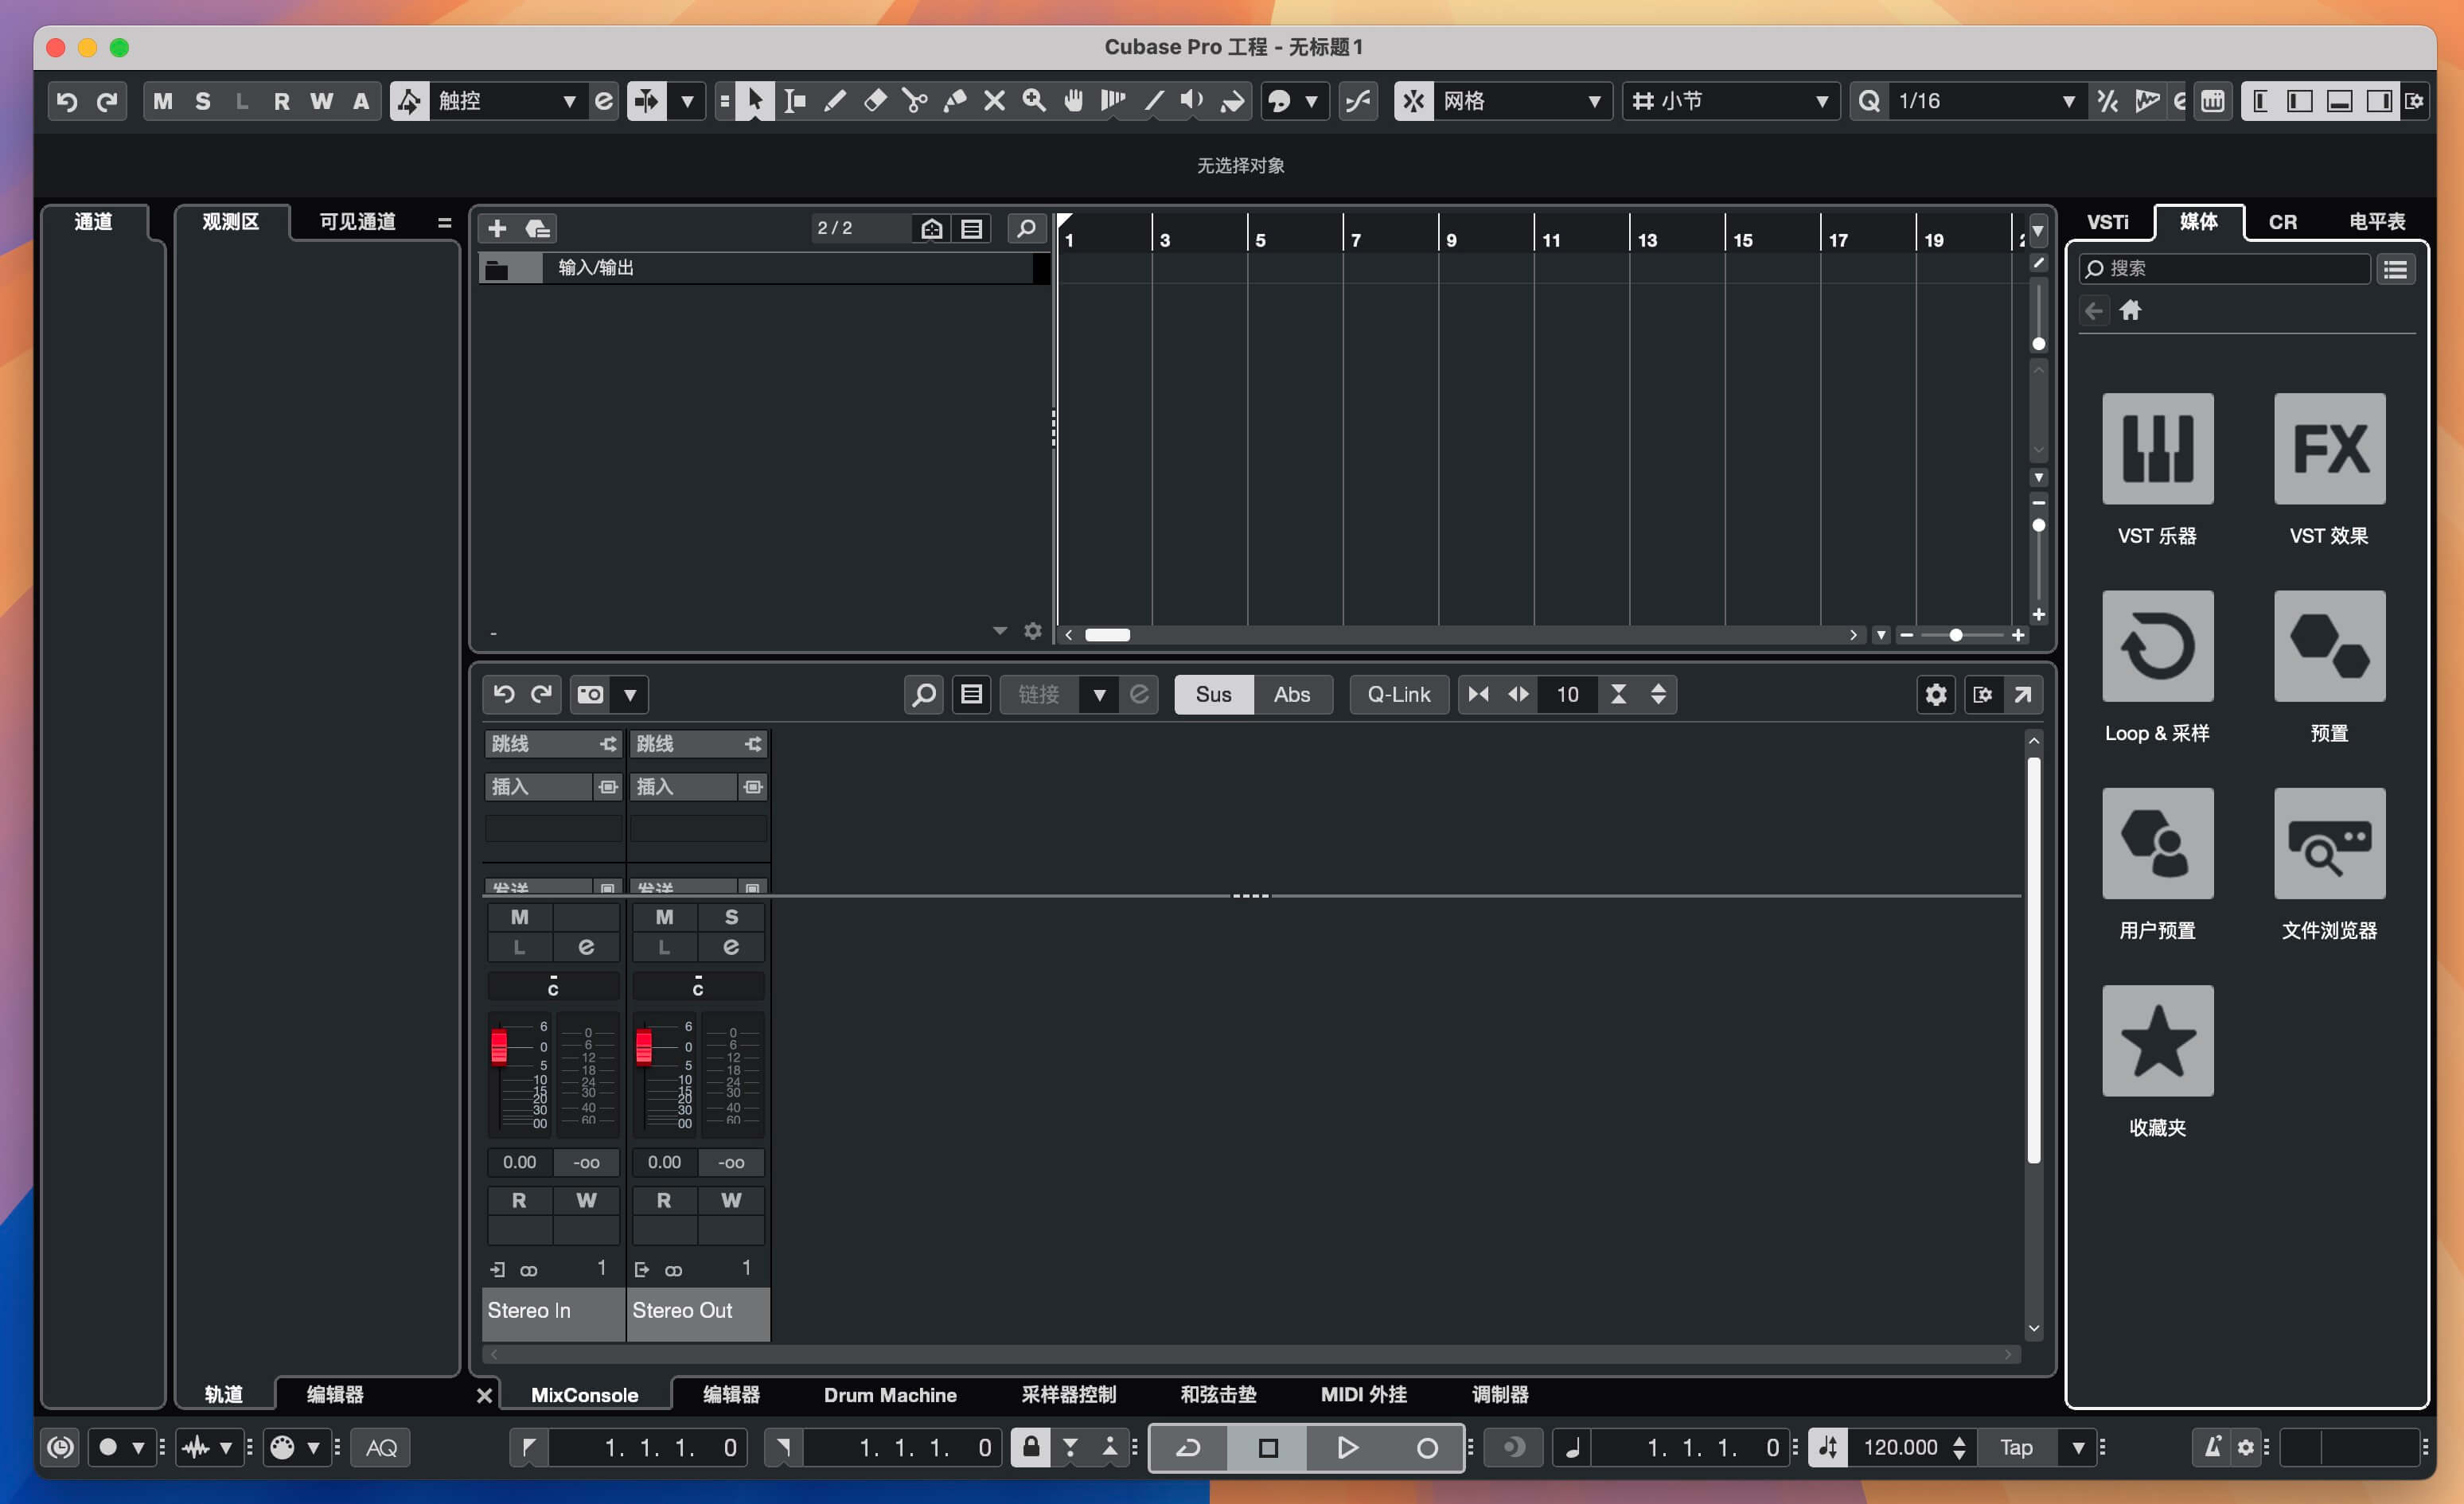Image resolution: width=2464 pixels, height=1504 pixels.
Task: Select the Draw pencil tool
Action: point(835,100)
